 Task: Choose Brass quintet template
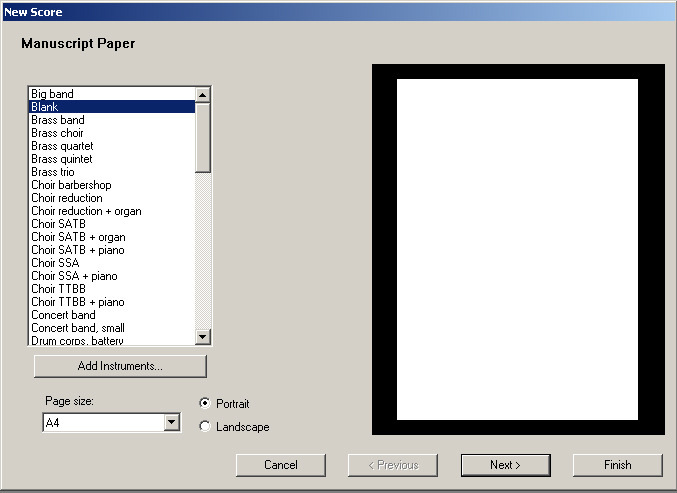click(x=112, y=159)
